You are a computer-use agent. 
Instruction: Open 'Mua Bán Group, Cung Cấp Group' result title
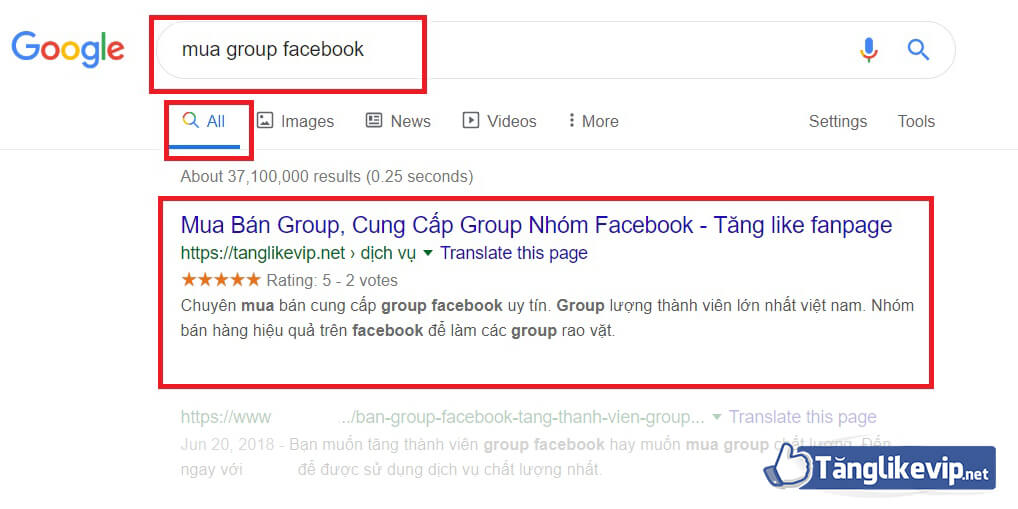click(x=536, y=225)
